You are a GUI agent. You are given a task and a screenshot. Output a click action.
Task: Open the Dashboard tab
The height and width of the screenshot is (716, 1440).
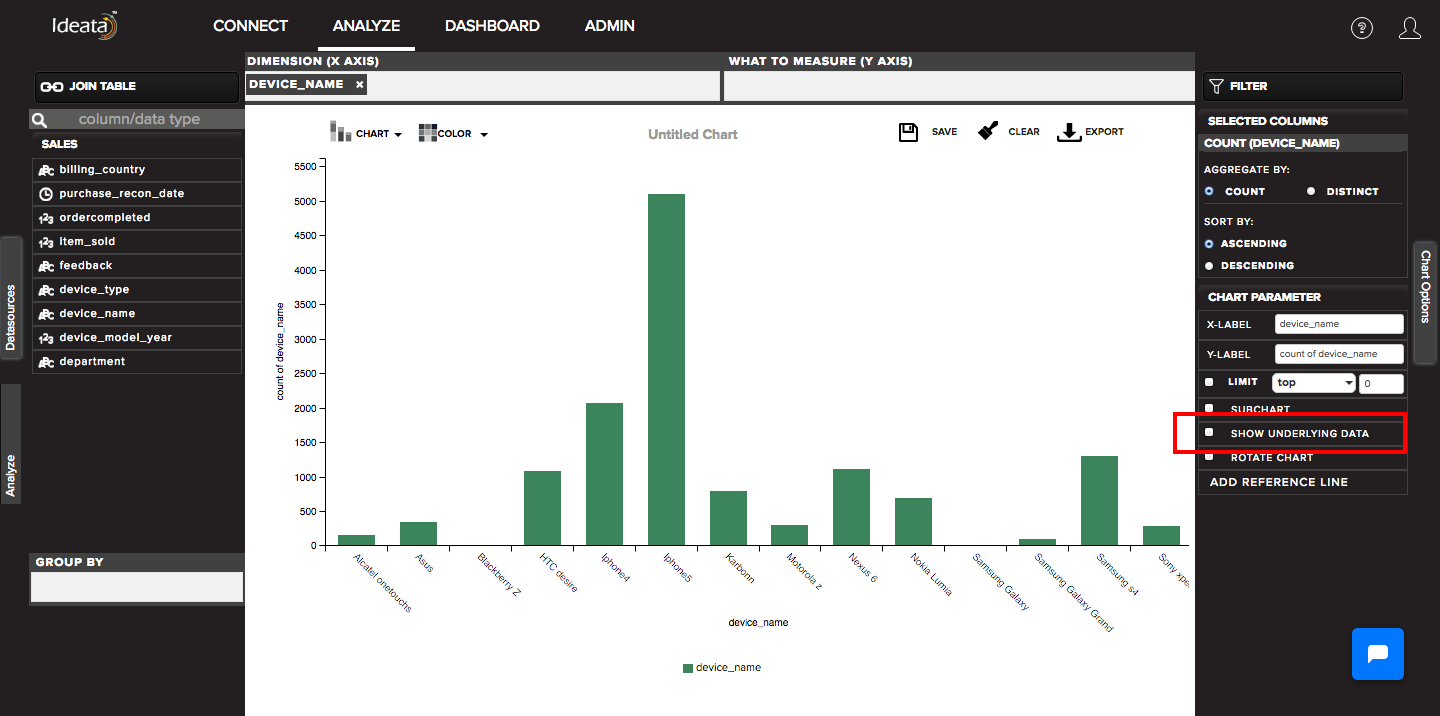[x=492, y=26]
